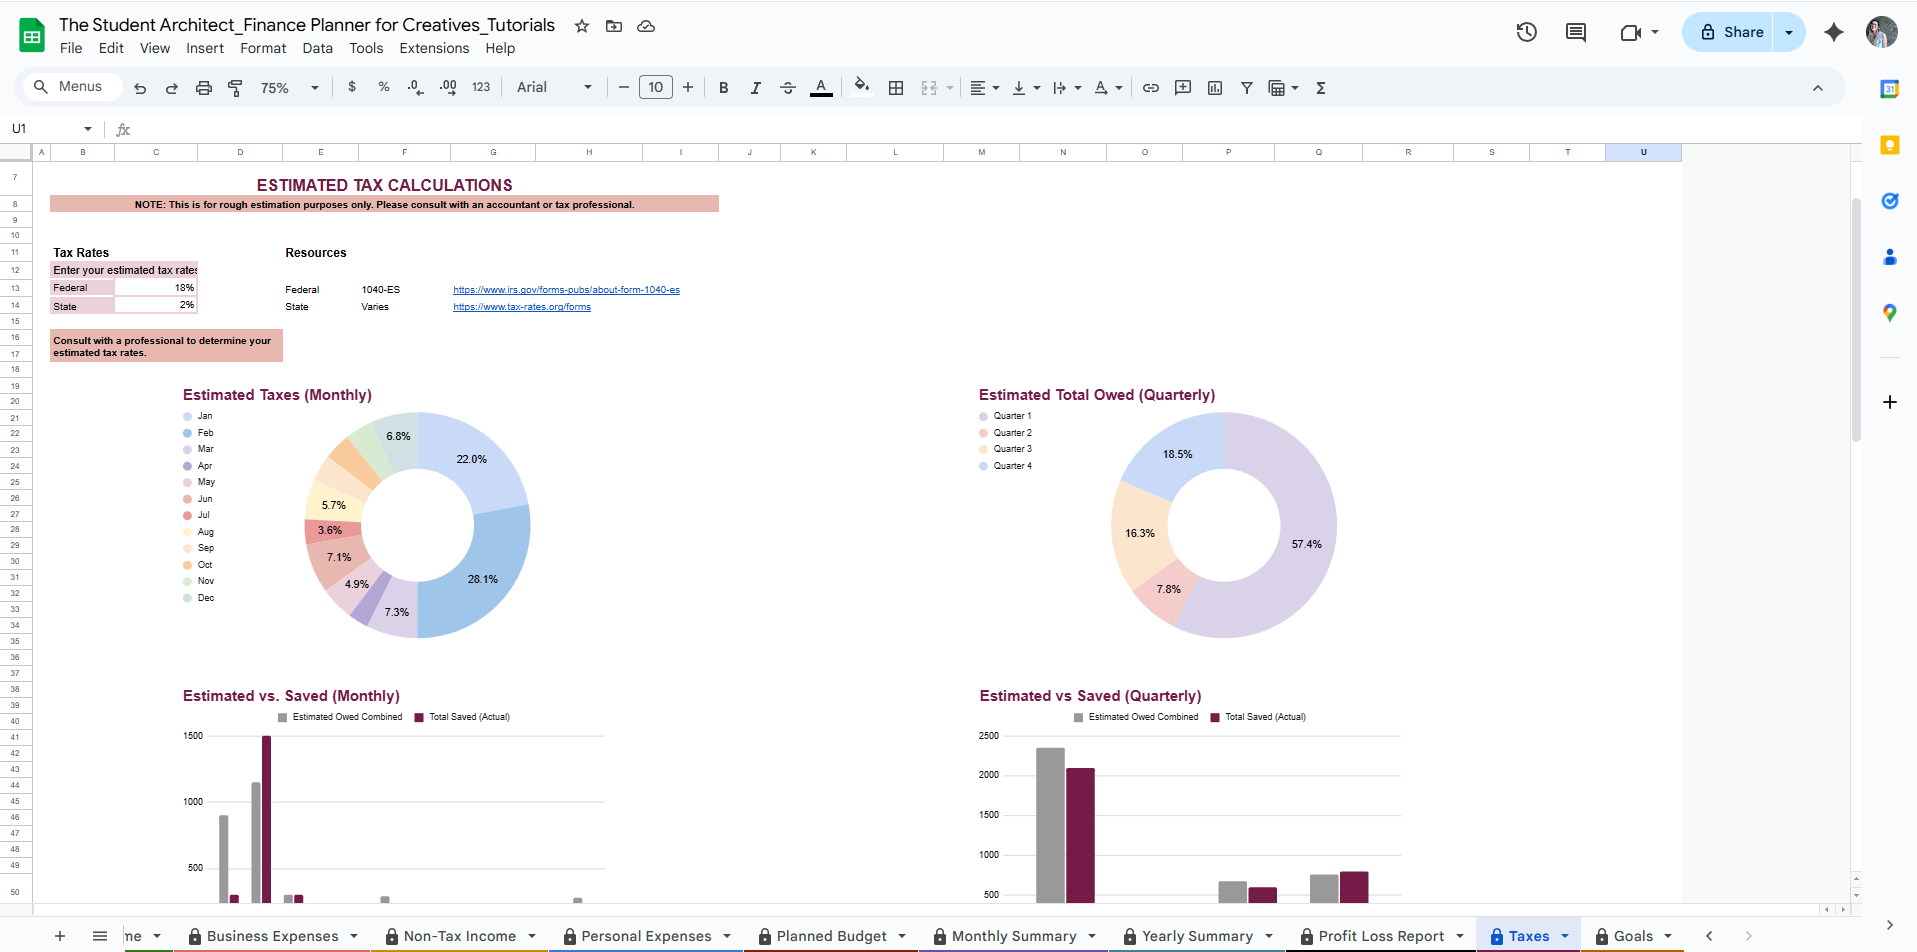The image size is (1917, 952).
Task: Open the tax-rates.org forms link
Action: point(522,307)
